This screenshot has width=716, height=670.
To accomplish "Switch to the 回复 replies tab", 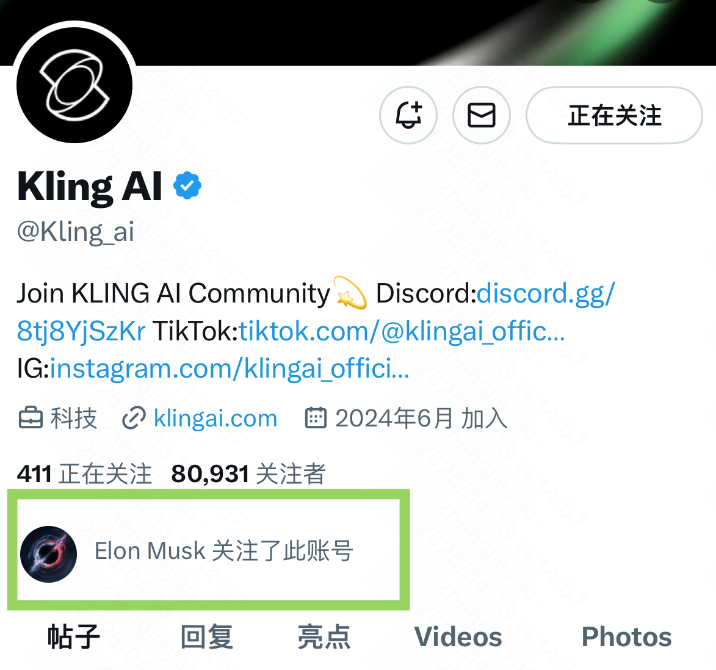I will [x=207, y=637].
